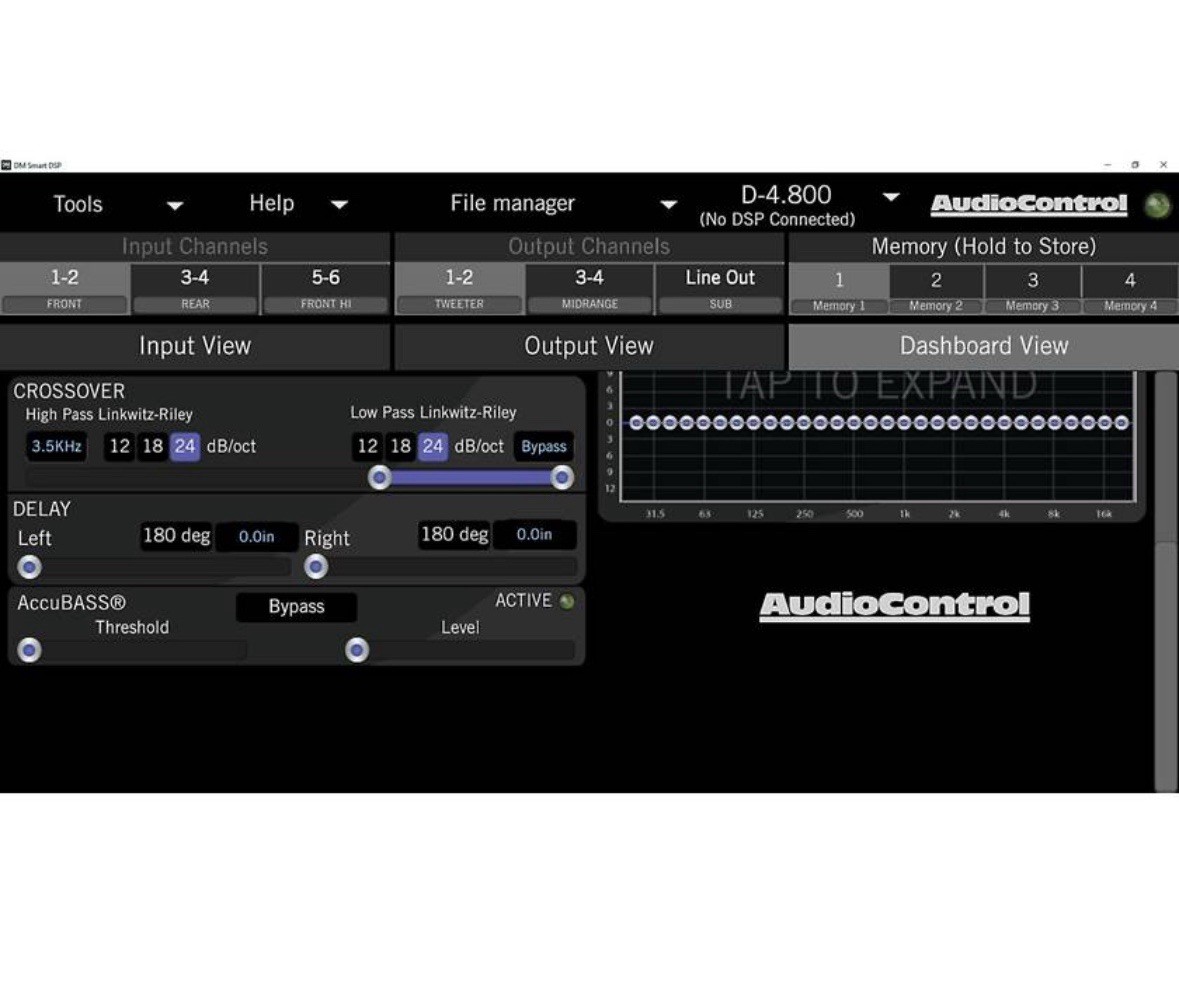This screenshot has width=1179, height=1003.
Task: Click the 3.5KHz high pass frequency field
Action: [56, 447]
